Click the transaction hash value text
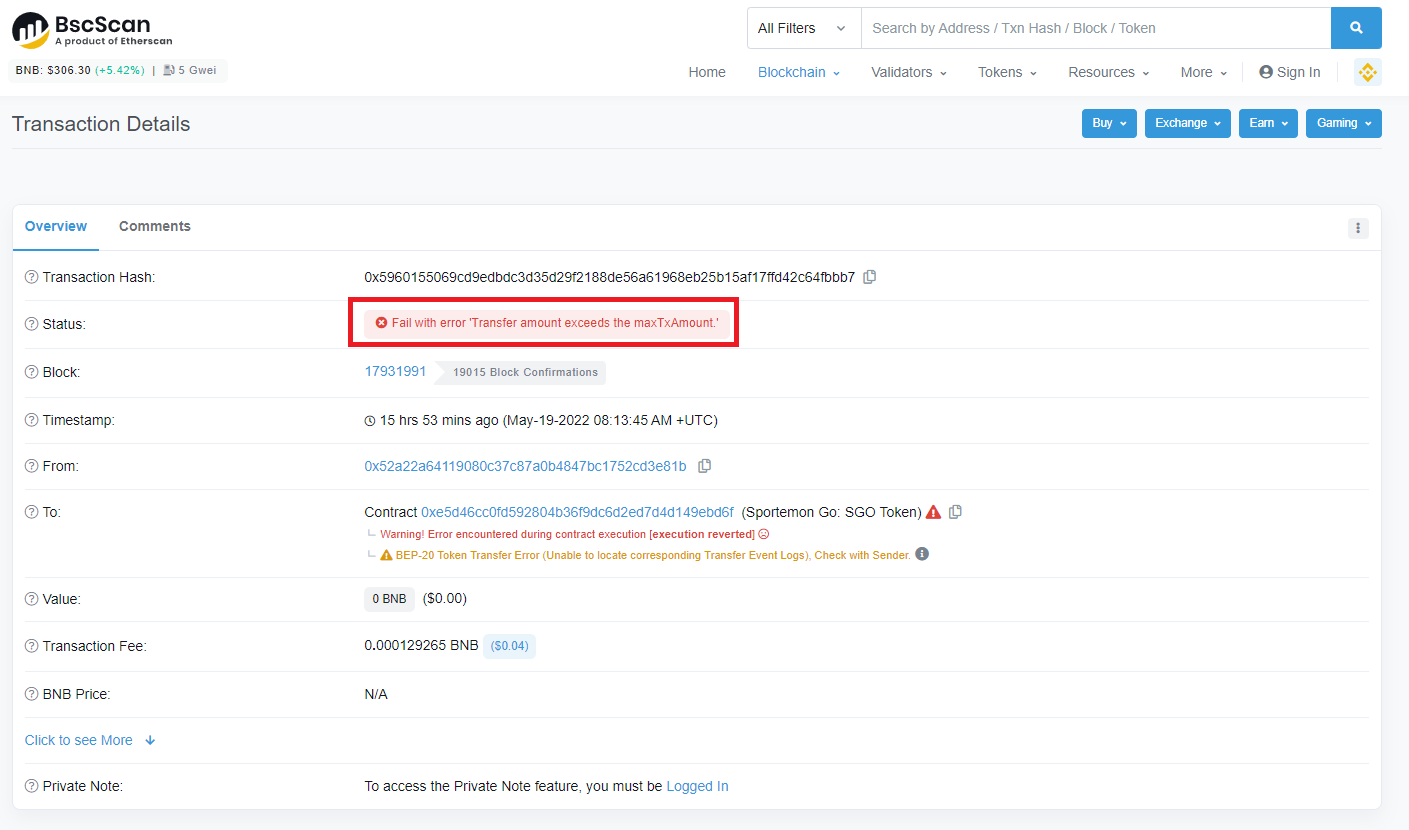The height and width of the screenshot is (830, 1409). [x=609, y=277]
